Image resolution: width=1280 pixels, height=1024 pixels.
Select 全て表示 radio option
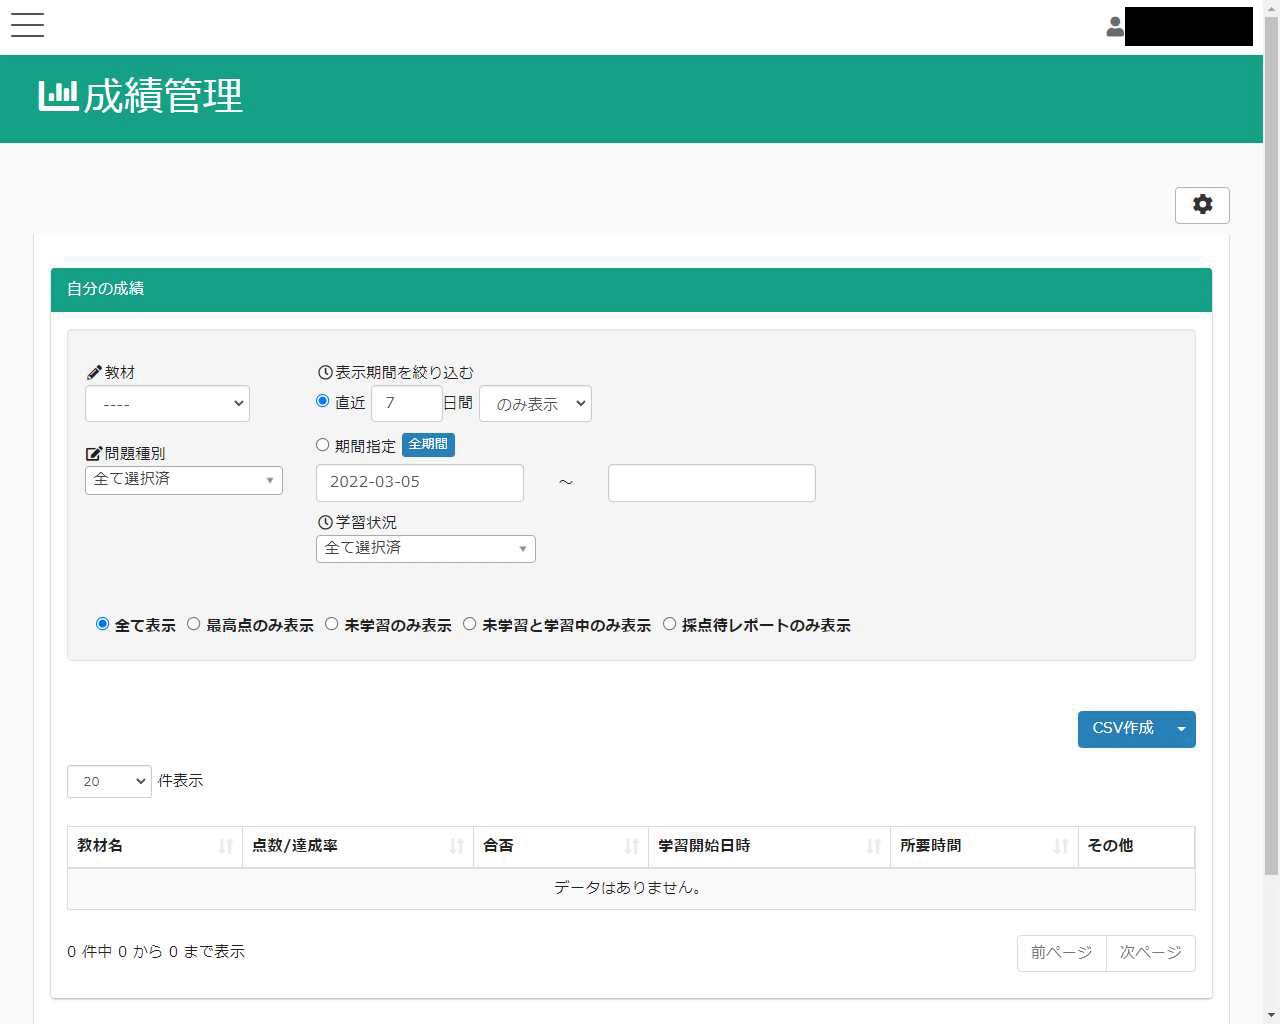pyautogui.click(x=102, y=624)
